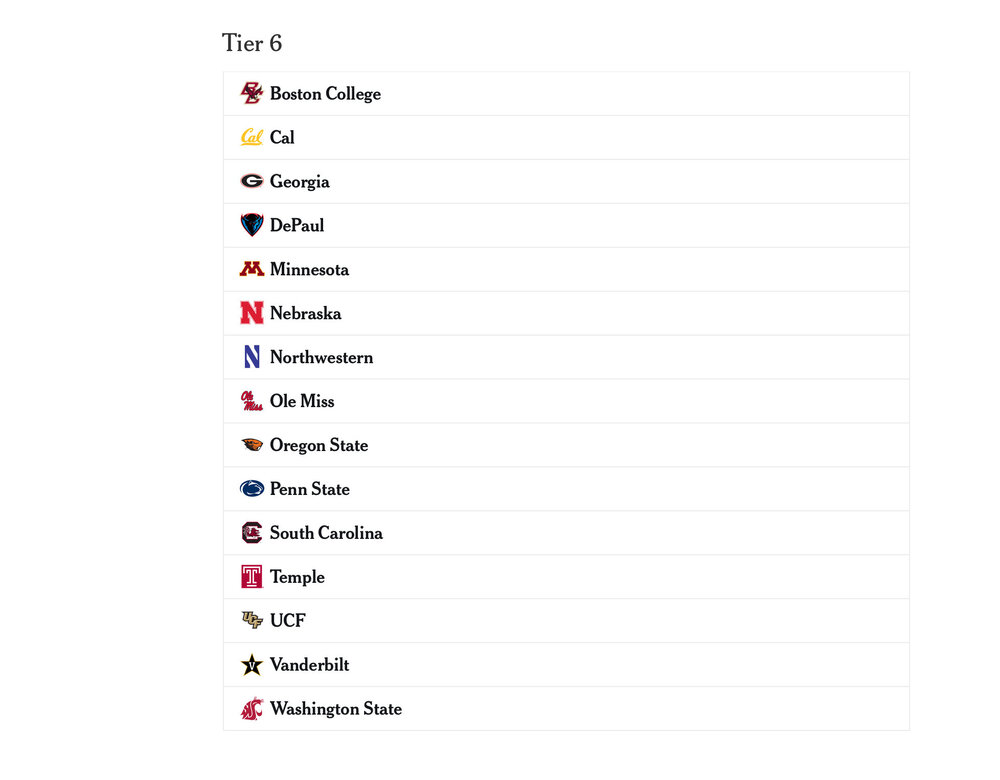
Task: Click the Temple T logo
Action: [x=251, y=577]
